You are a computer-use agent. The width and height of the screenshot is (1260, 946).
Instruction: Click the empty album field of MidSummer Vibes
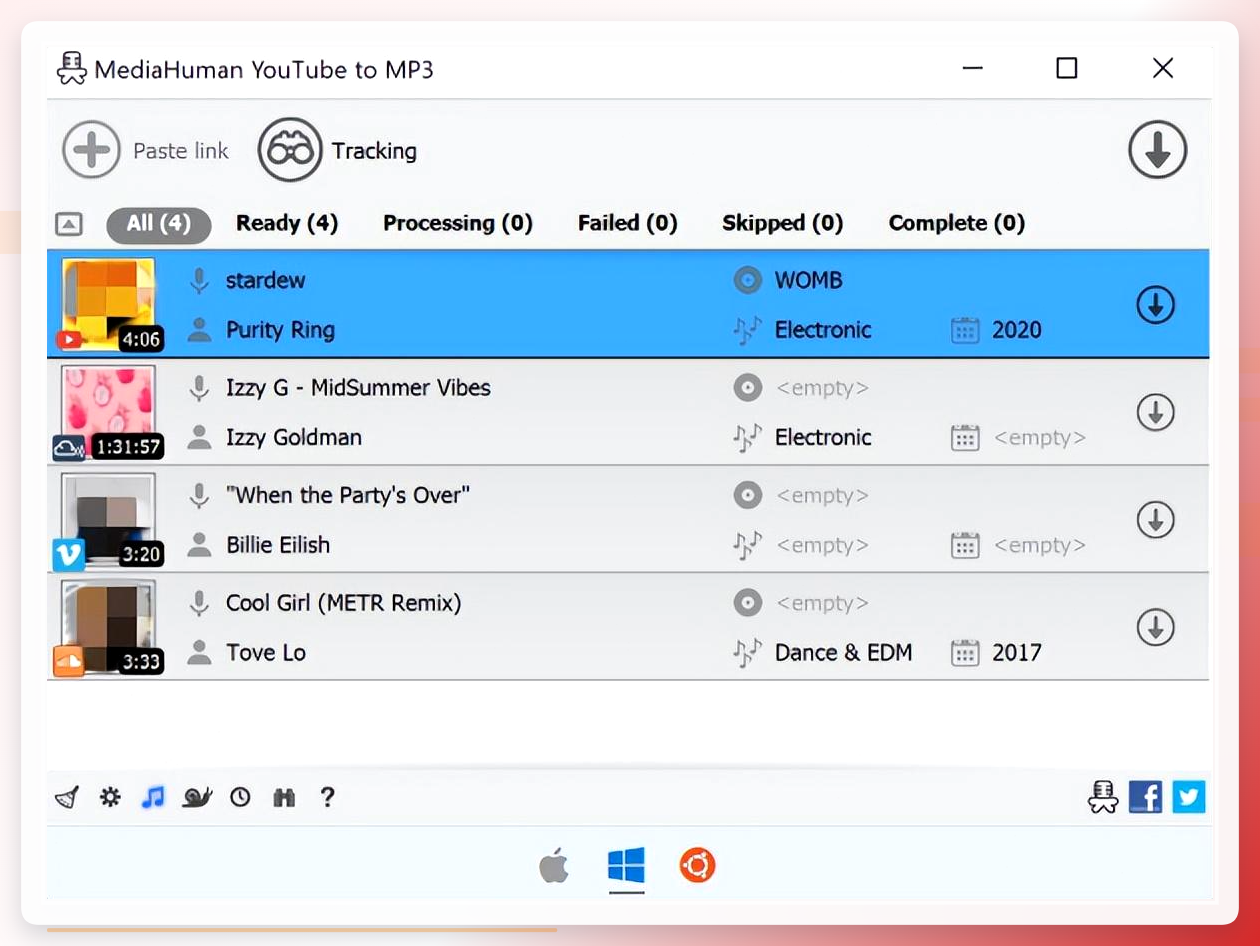click(x=822, y=388)
